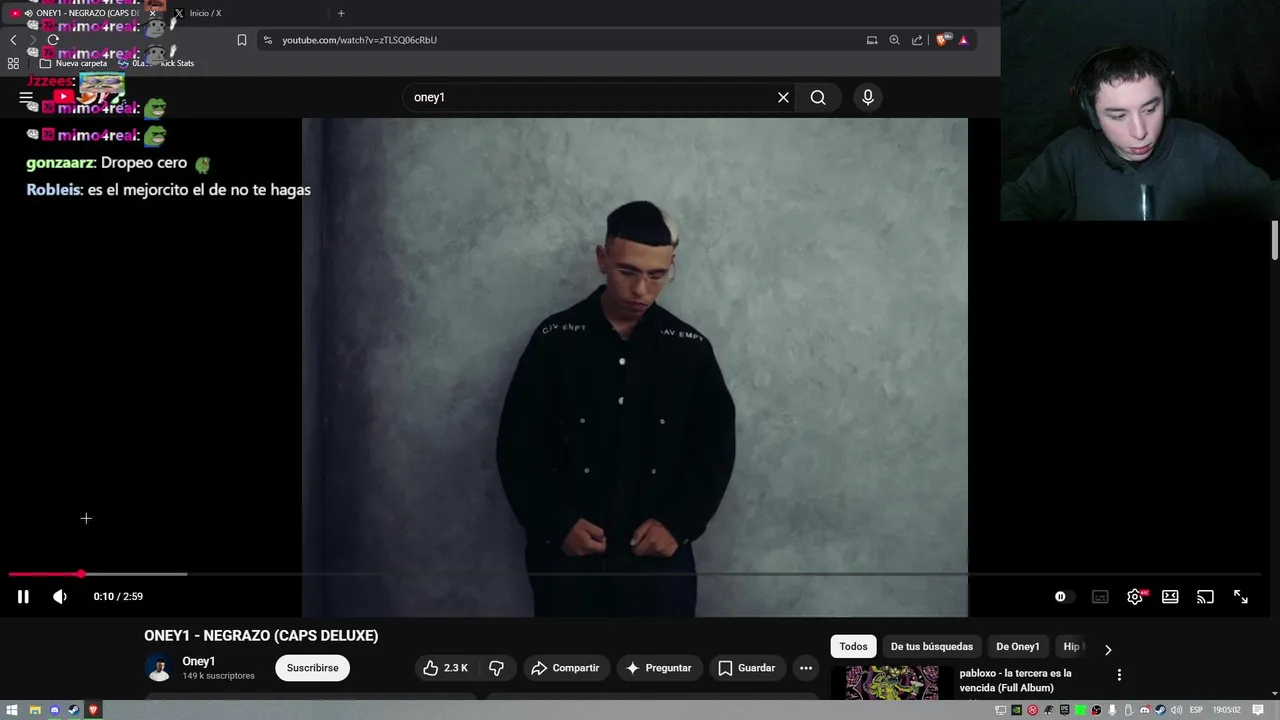This screenshot has height=720, width=1280.
Task: Open system volume speaker tray icon
Action: pos(1176,710)
